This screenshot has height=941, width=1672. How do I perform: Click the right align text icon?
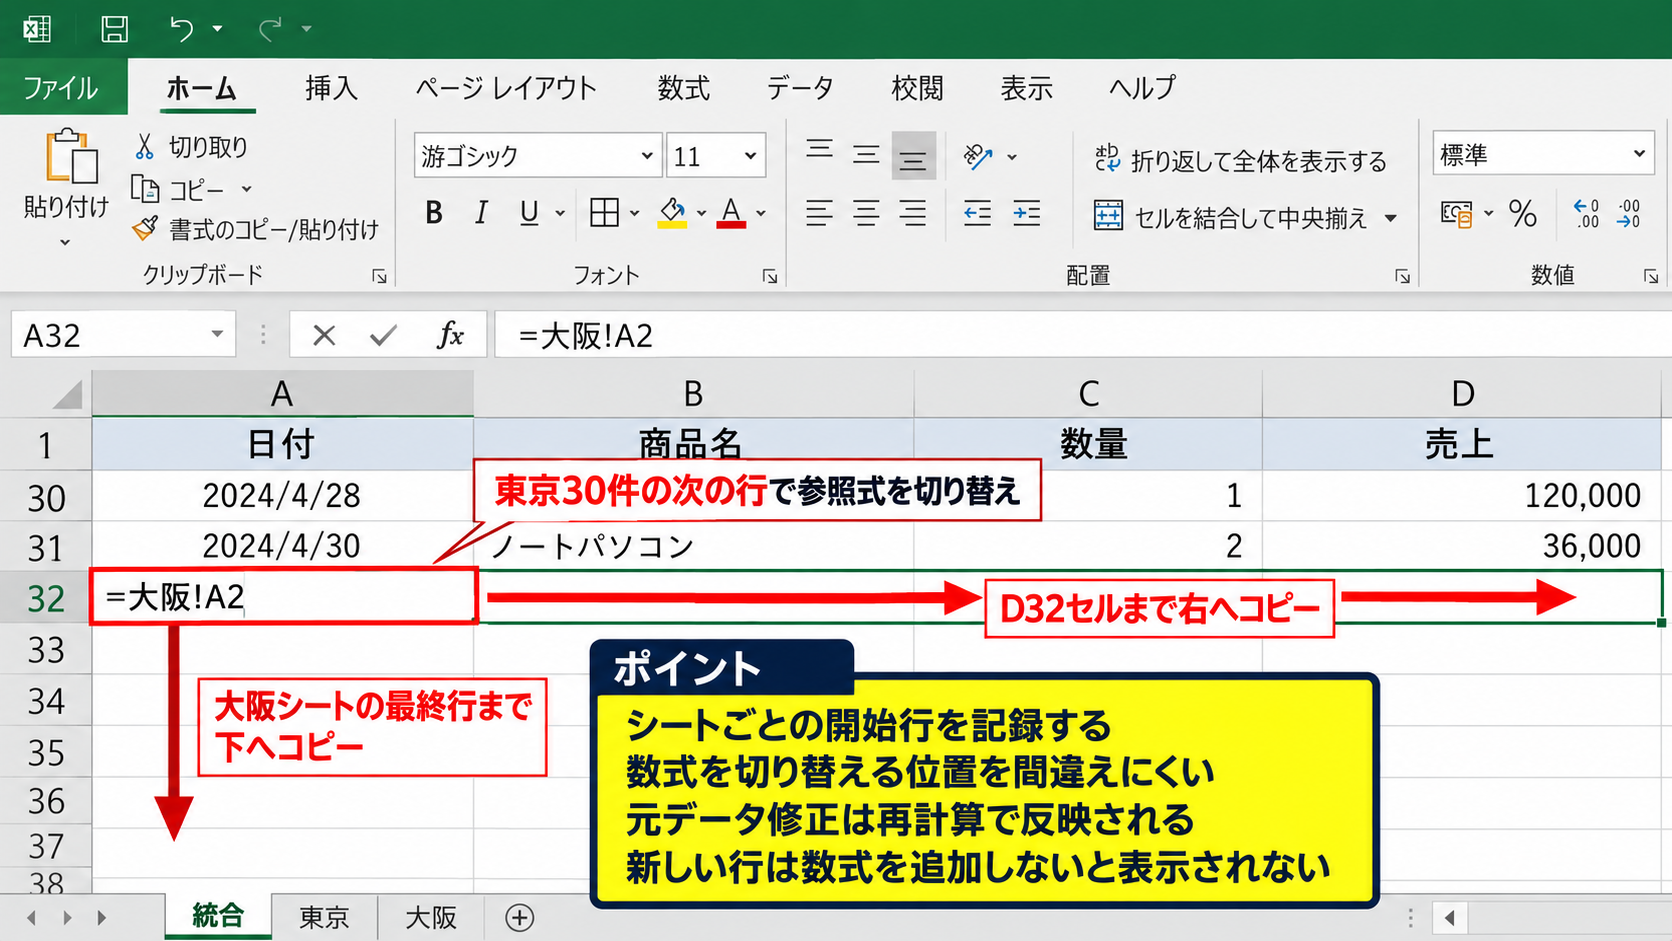point(913,213)
